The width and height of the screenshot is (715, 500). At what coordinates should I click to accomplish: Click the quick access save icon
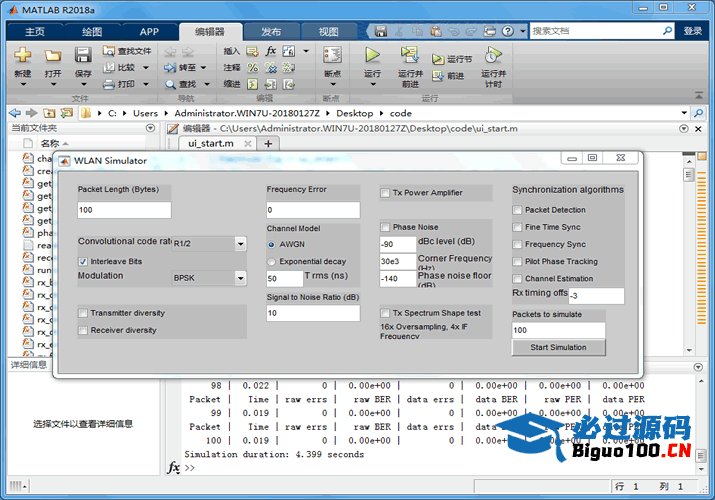point(381,31)
